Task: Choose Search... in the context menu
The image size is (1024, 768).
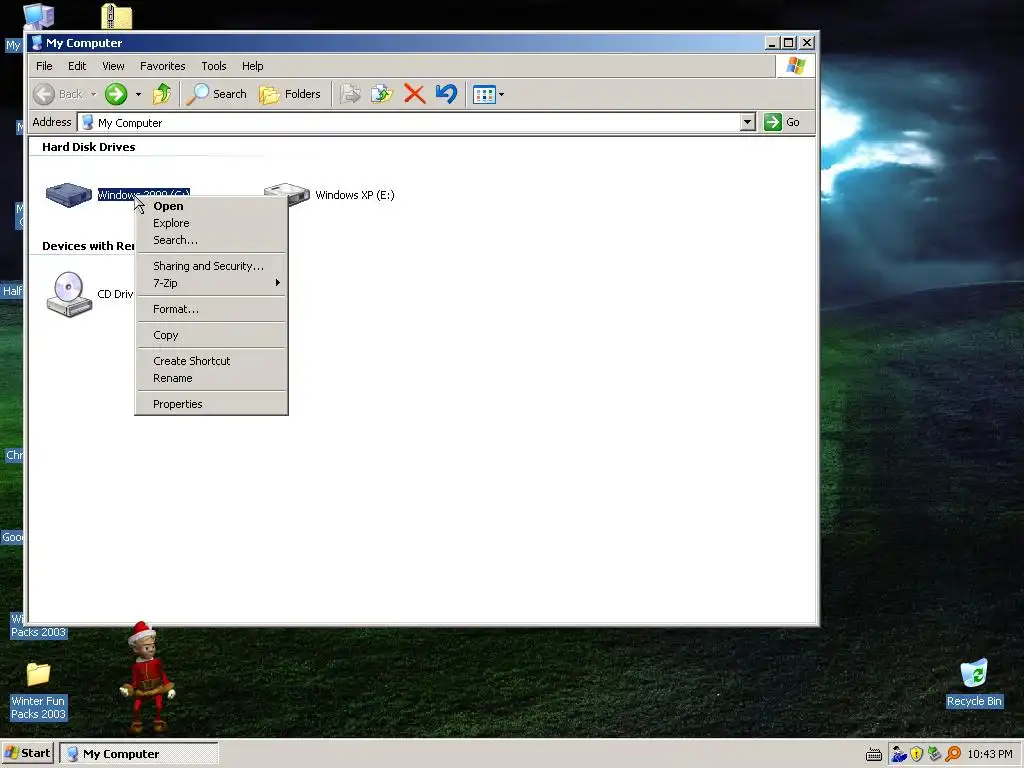Action: pyautogui.click(x=211, y=240)
